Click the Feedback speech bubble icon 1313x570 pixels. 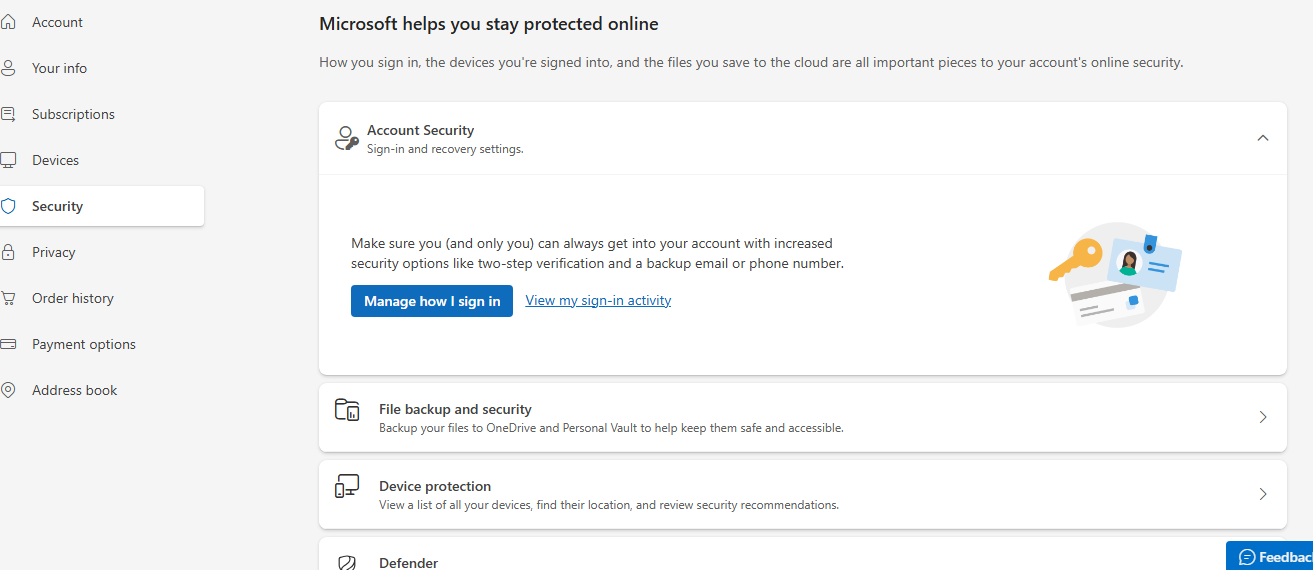coord(1246,557)
